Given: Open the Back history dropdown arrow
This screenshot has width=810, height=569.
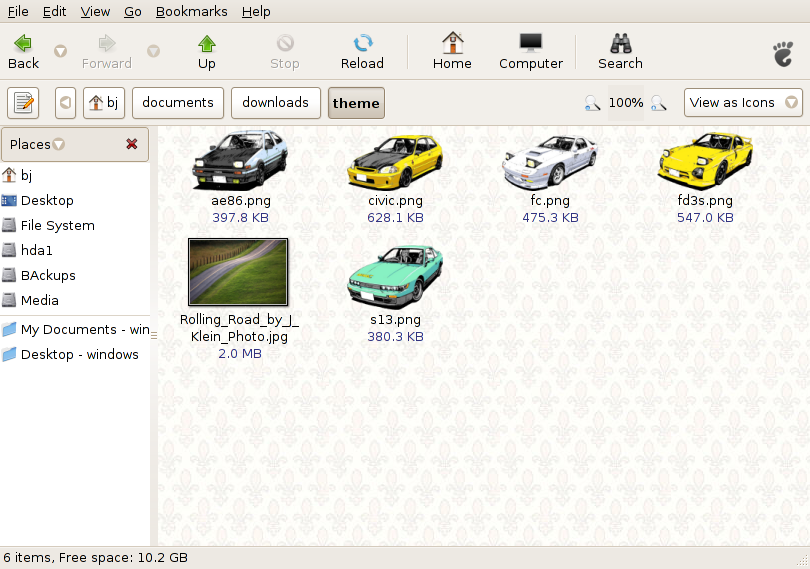Looking at the screenshot, I should coord(60,51).
